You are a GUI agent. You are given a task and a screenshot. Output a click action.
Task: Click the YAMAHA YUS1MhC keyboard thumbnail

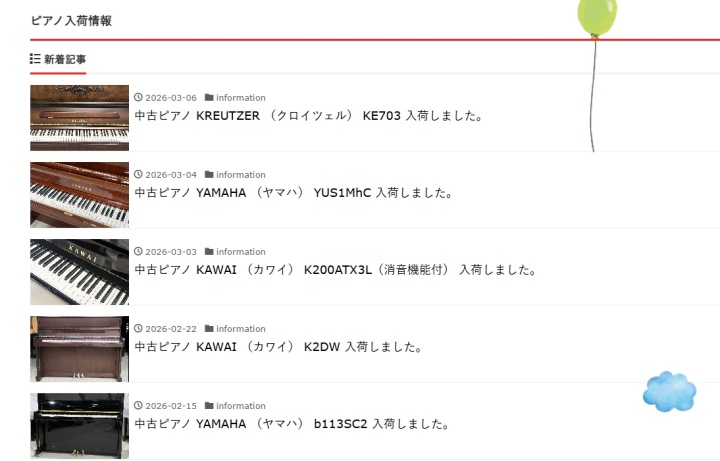pos(79,194)
